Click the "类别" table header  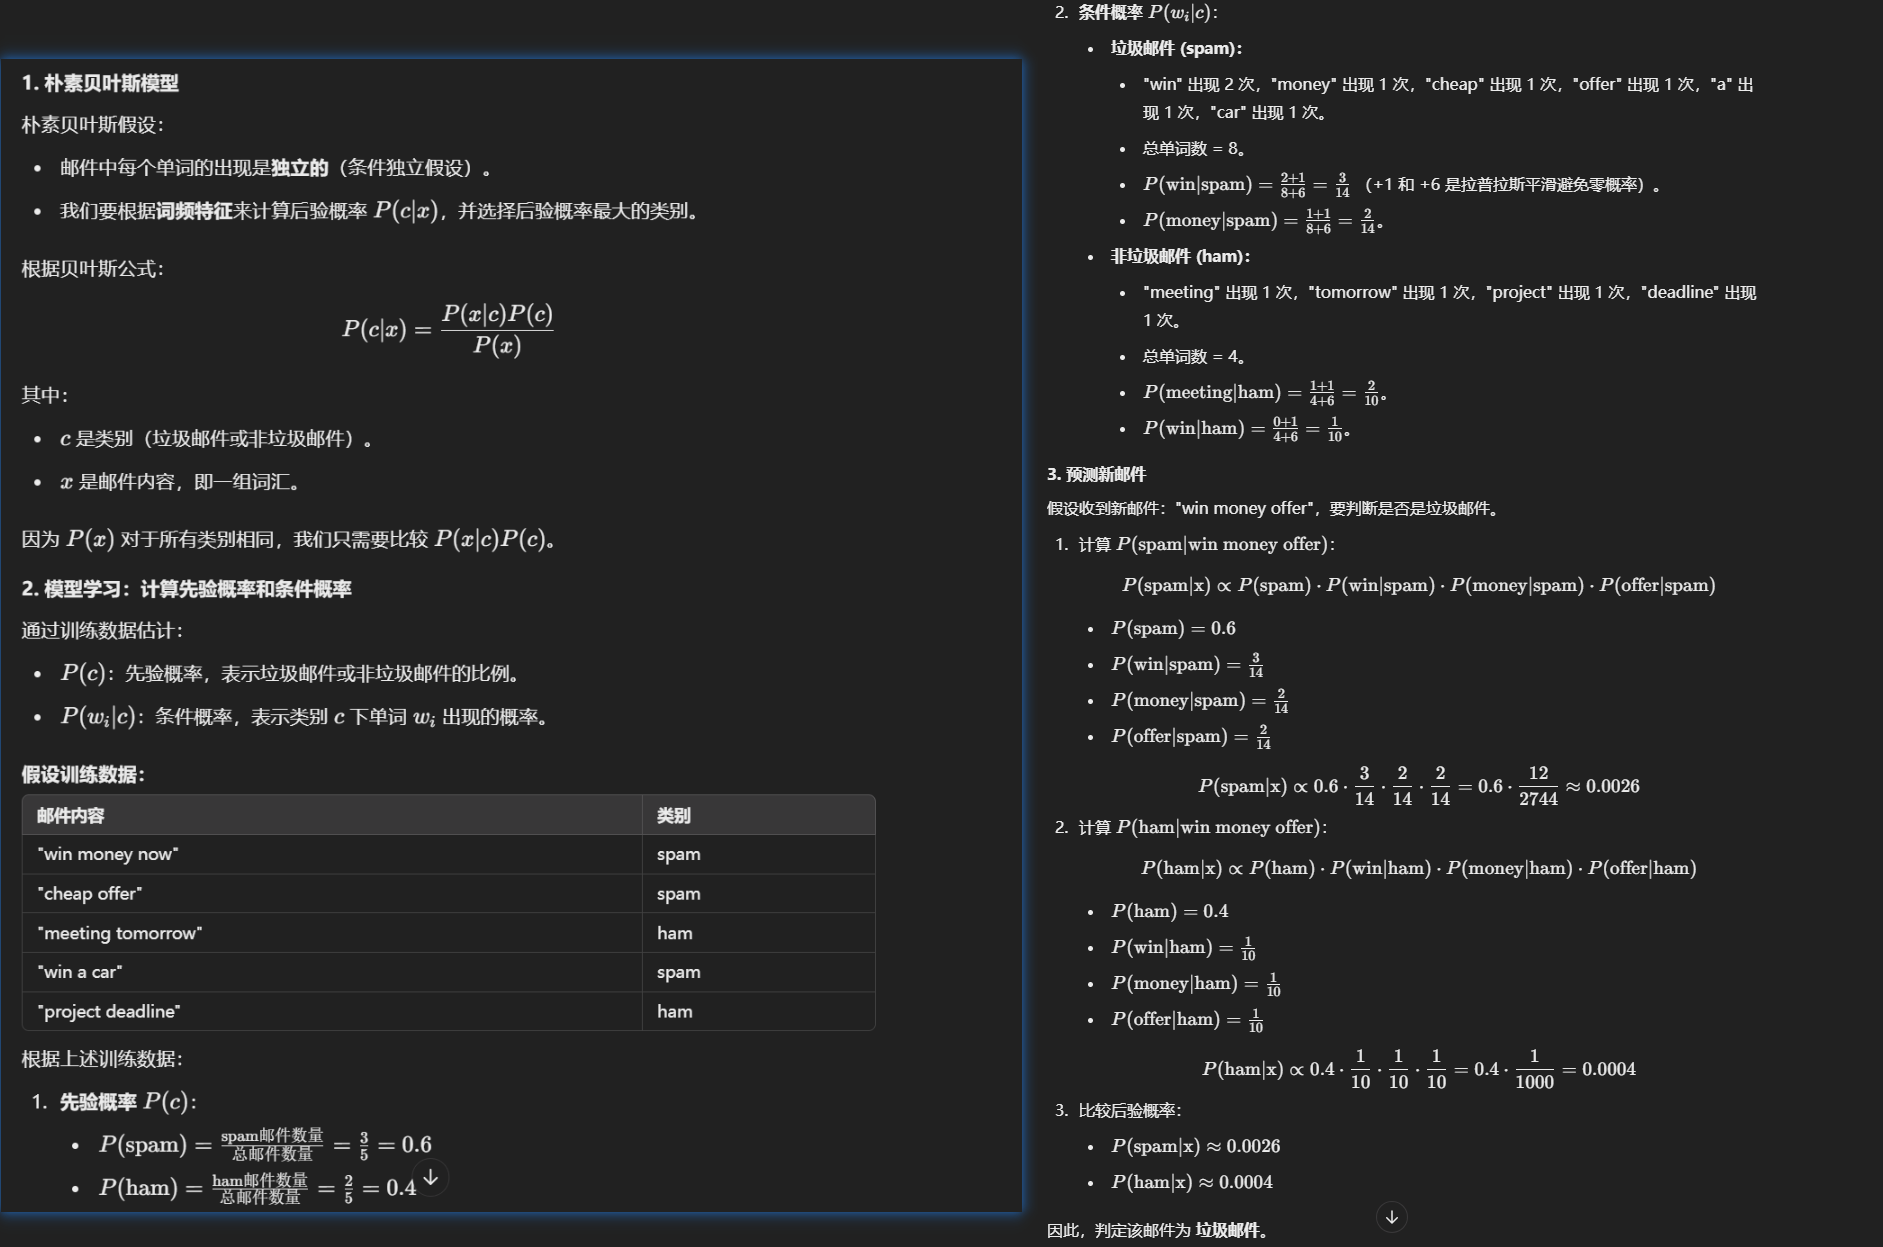(758, 815)
